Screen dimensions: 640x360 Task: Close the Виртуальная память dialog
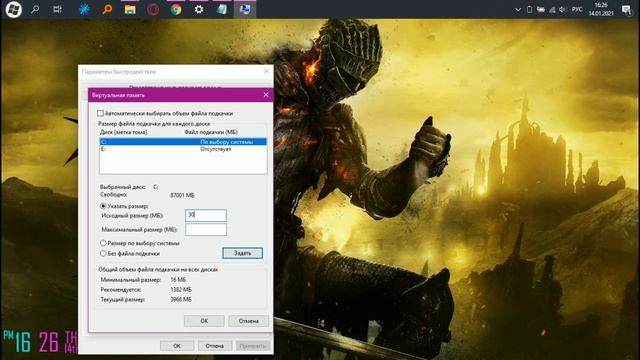coord(266,95)
